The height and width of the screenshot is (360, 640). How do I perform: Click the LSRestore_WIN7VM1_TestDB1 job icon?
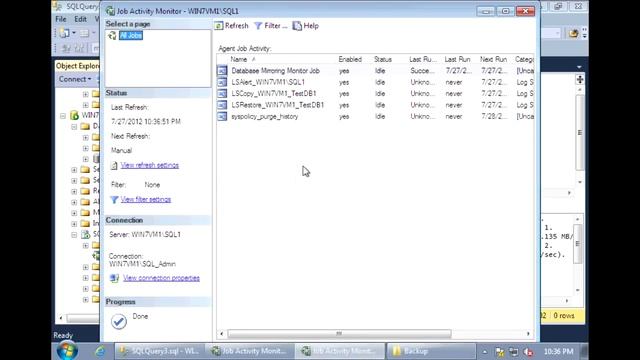222,105
